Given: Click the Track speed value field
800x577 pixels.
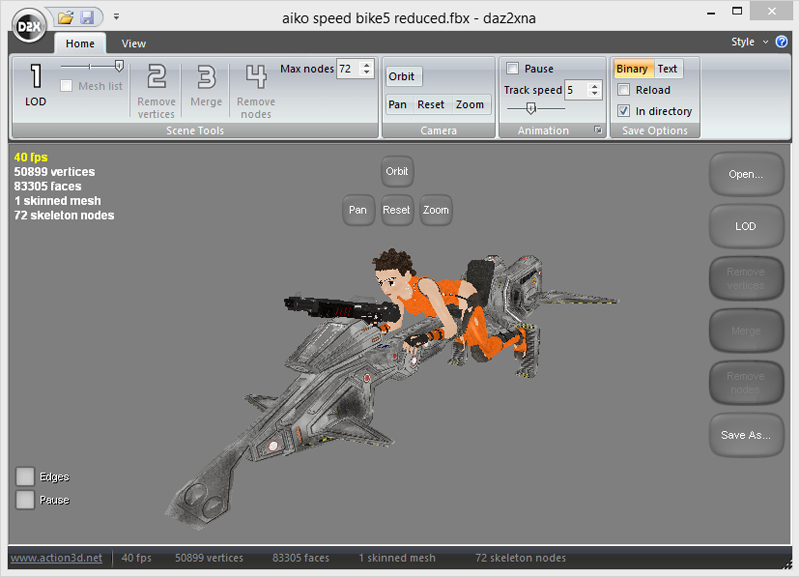Looking at the screenshot, I should pos(576,90).
